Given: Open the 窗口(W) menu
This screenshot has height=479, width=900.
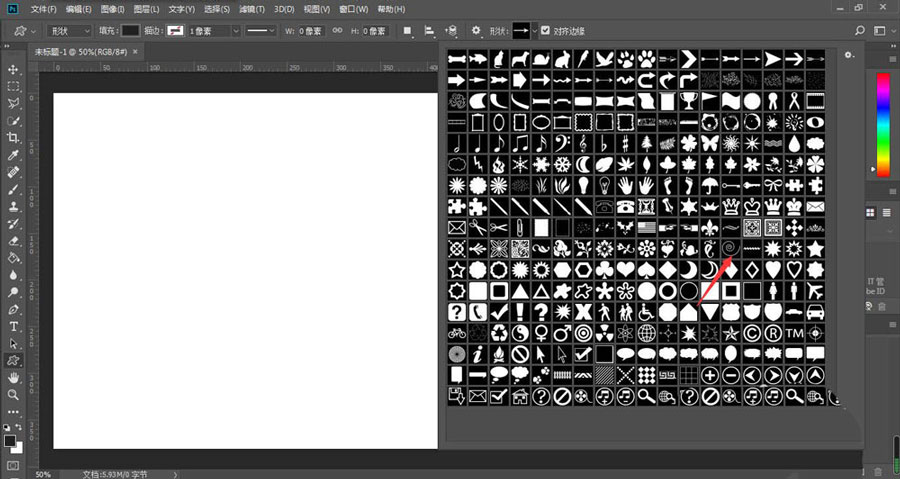Looking at the screenshot, I should click(354, 9).
